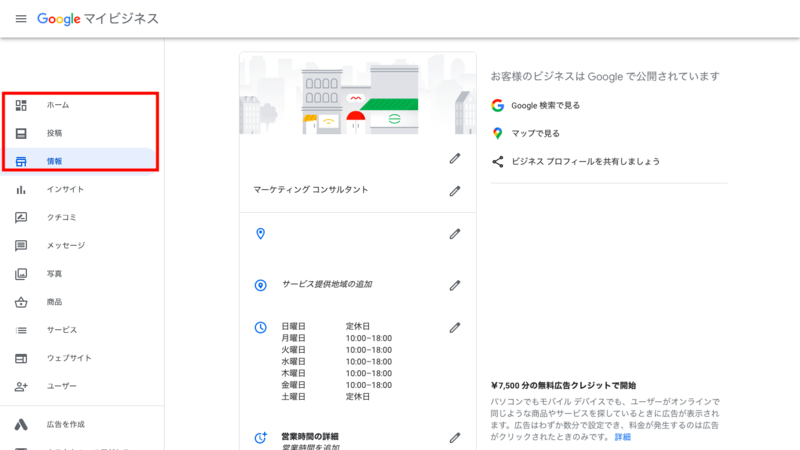Click the ¥7,500 無料広告クレジット heading
The width and height of the screenshot is (800, 450).
(x=563, y=385)
